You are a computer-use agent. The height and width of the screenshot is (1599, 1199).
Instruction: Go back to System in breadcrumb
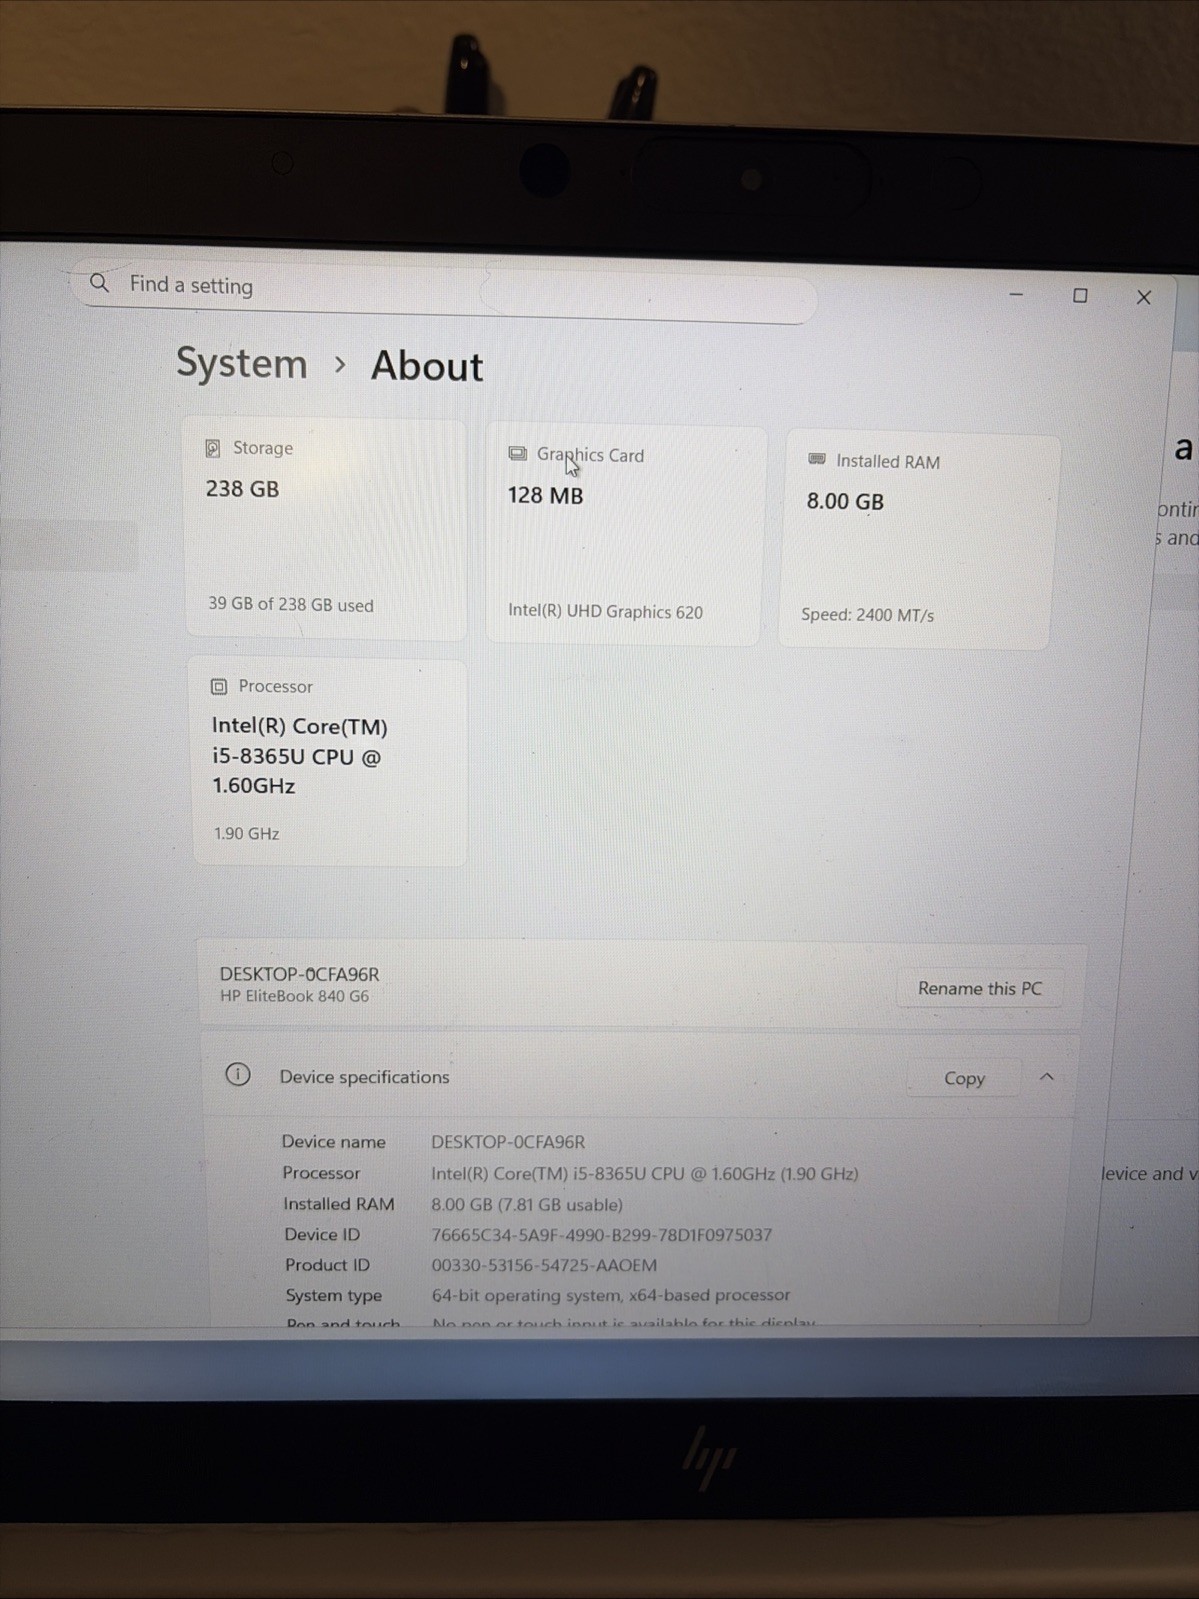coord(242,362)
